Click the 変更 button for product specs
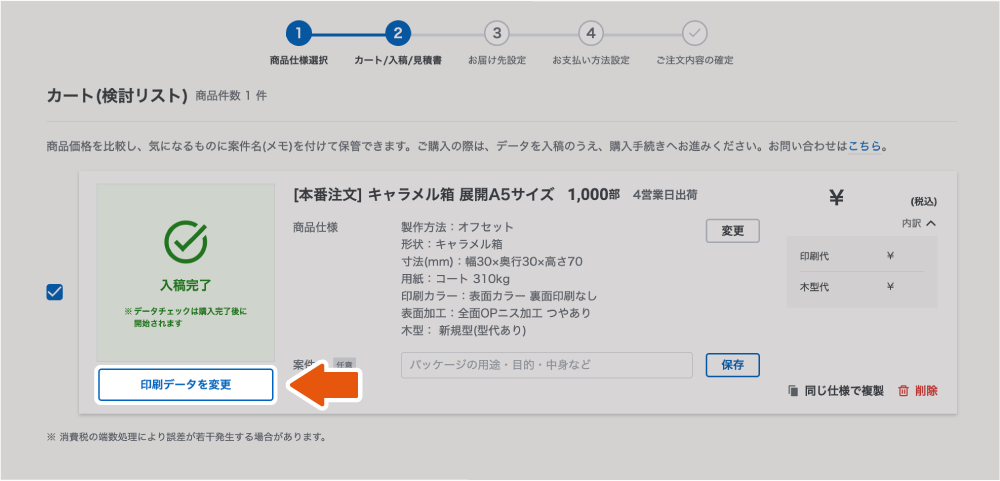Viewport: 1000px width, 481px height. [x=733, y=231]
